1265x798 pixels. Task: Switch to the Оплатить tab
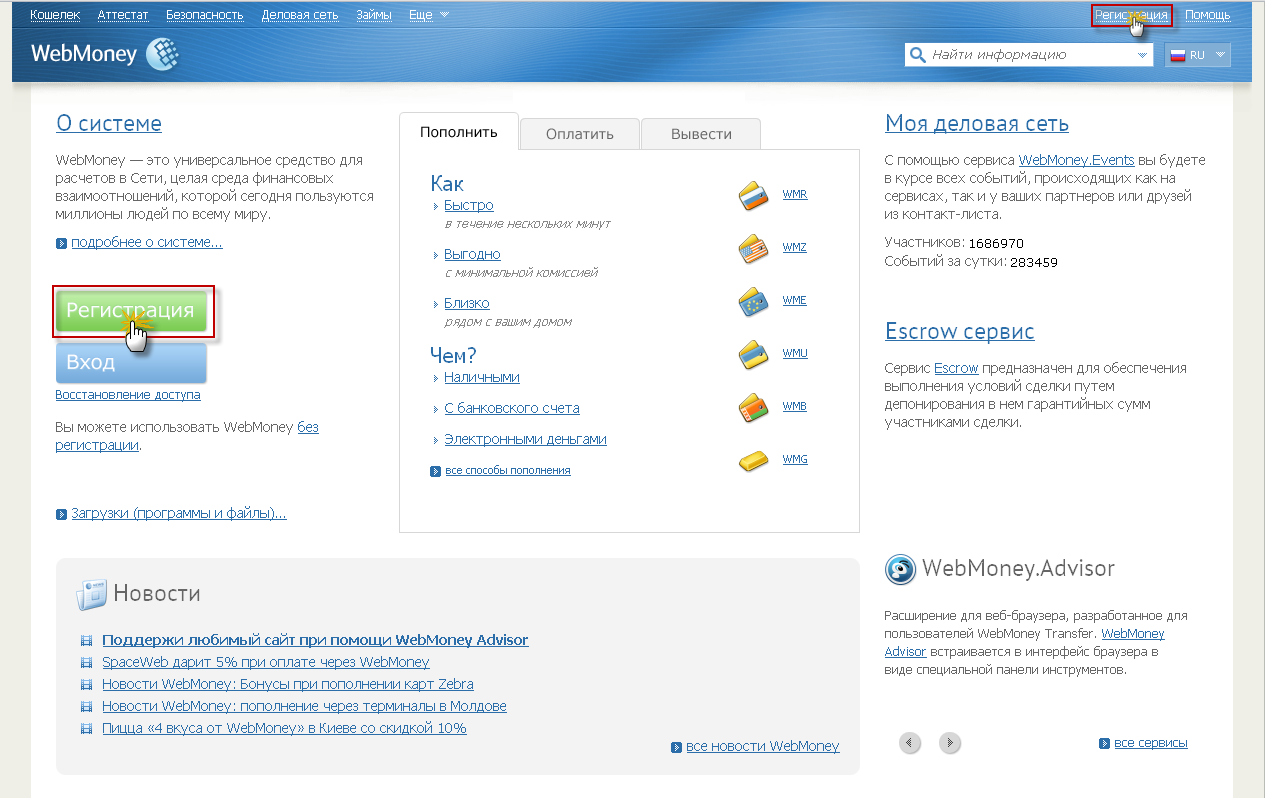tap(580, 134)
